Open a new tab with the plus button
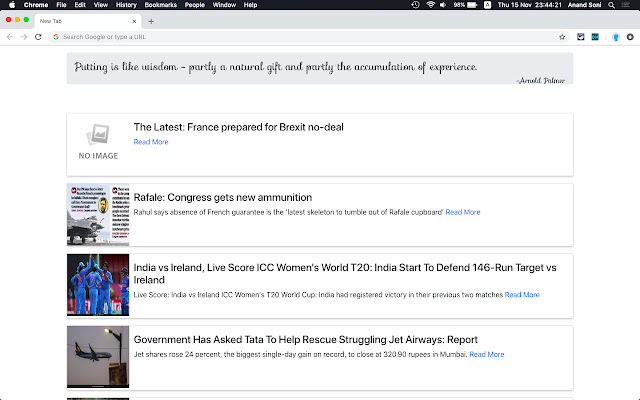This screenshot has width=640, height=400. 151,21
